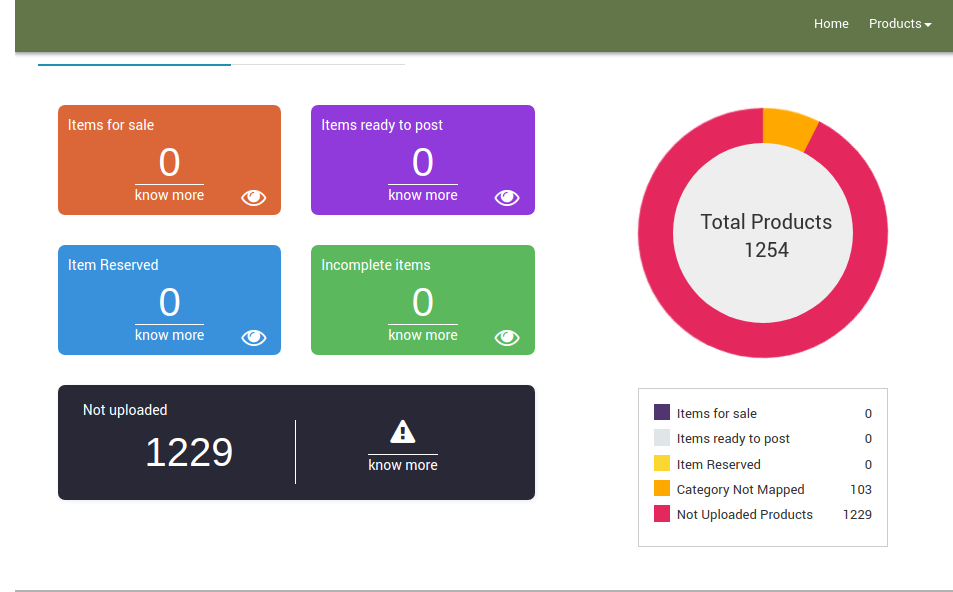The image size is (953, 592).
Task: Click the orange segment of the donut chart
Action: coord(788,129)
